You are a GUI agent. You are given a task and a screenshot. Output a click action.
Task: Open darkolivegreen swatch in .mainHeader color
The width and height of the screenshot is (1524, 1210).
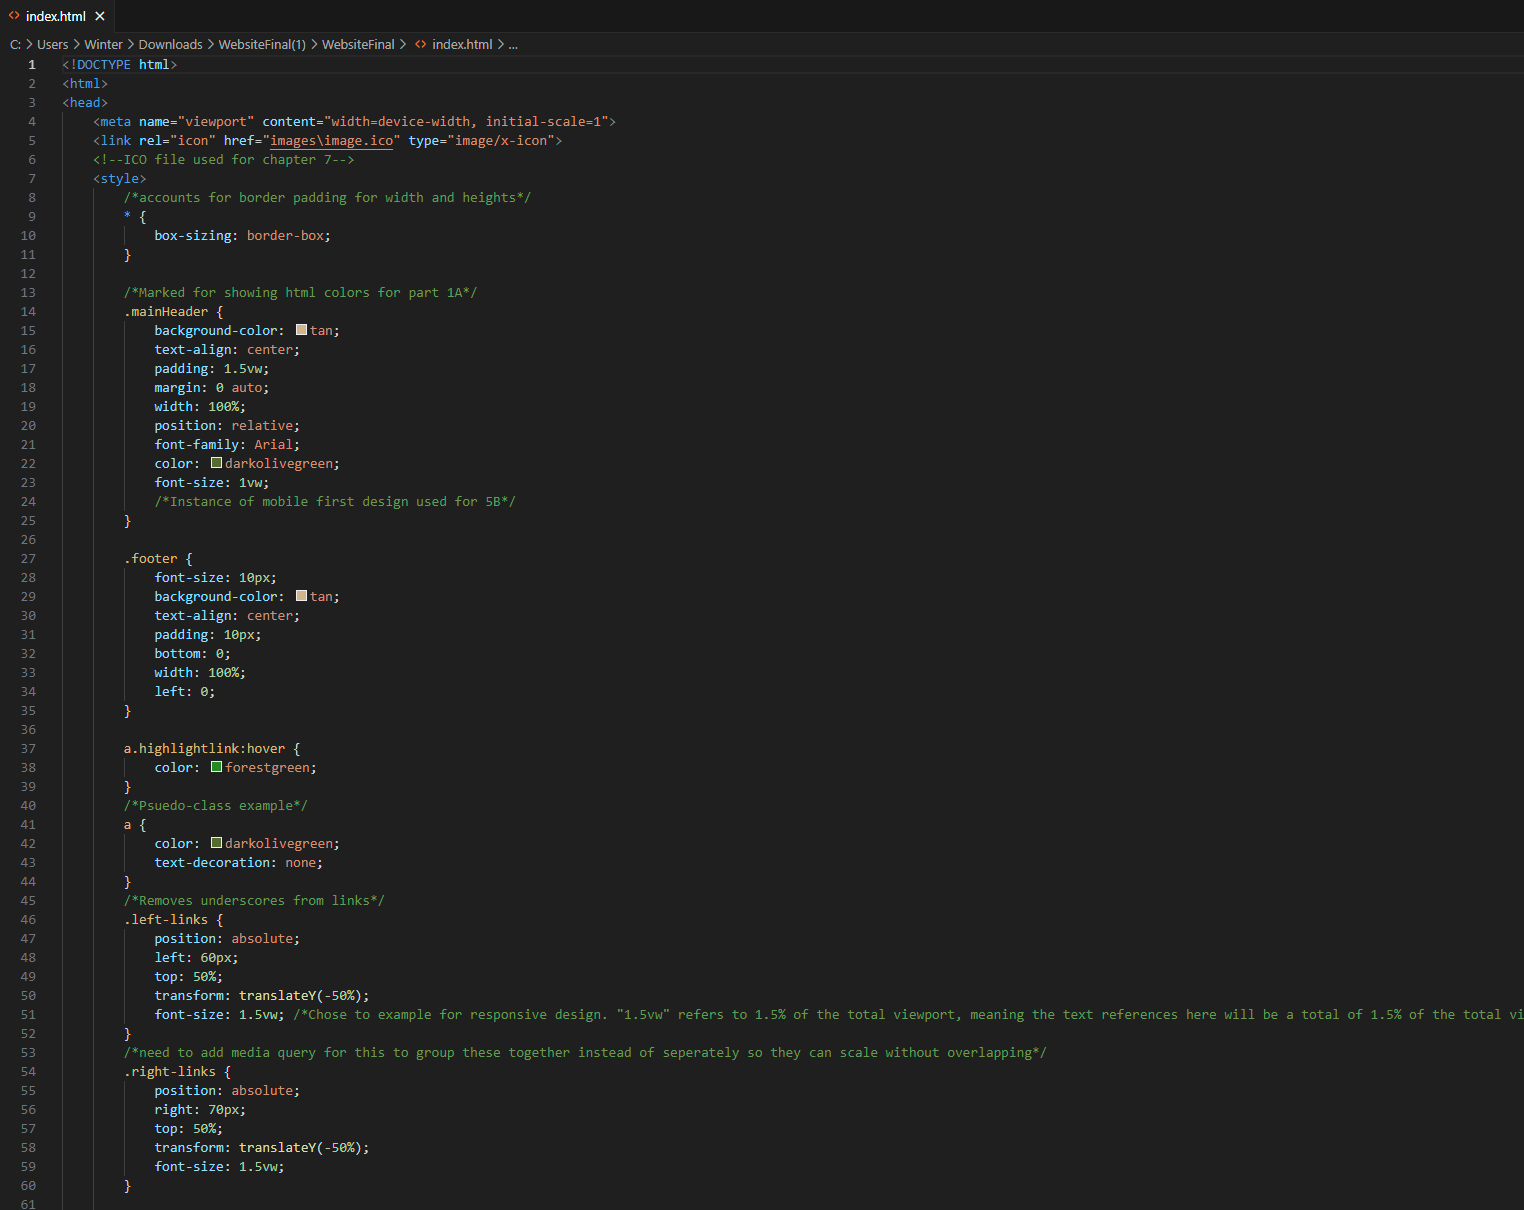click(216, 463)
